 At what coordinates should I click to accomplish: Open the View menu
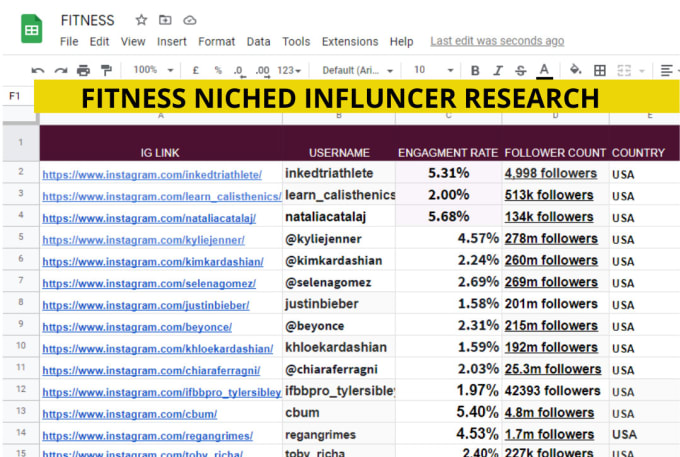click(133, 42)
